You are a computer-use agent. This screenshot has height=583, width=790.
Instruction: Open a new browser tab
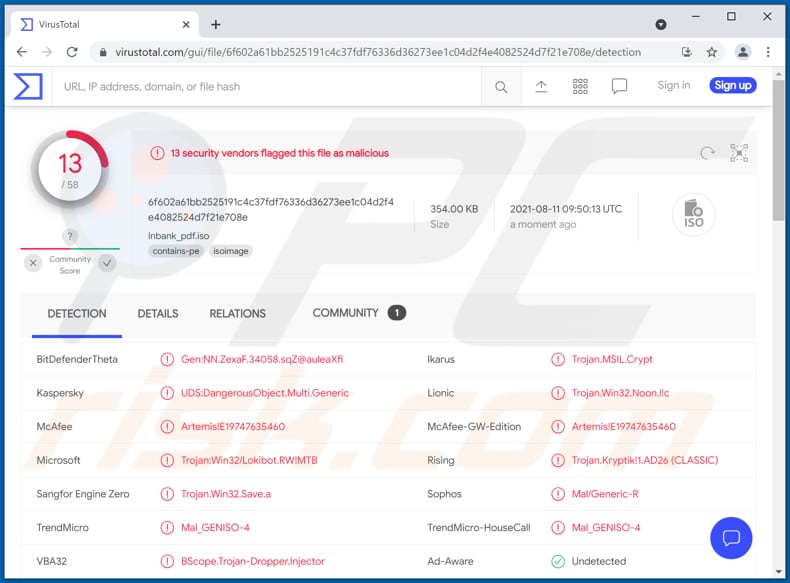[216, 24]
